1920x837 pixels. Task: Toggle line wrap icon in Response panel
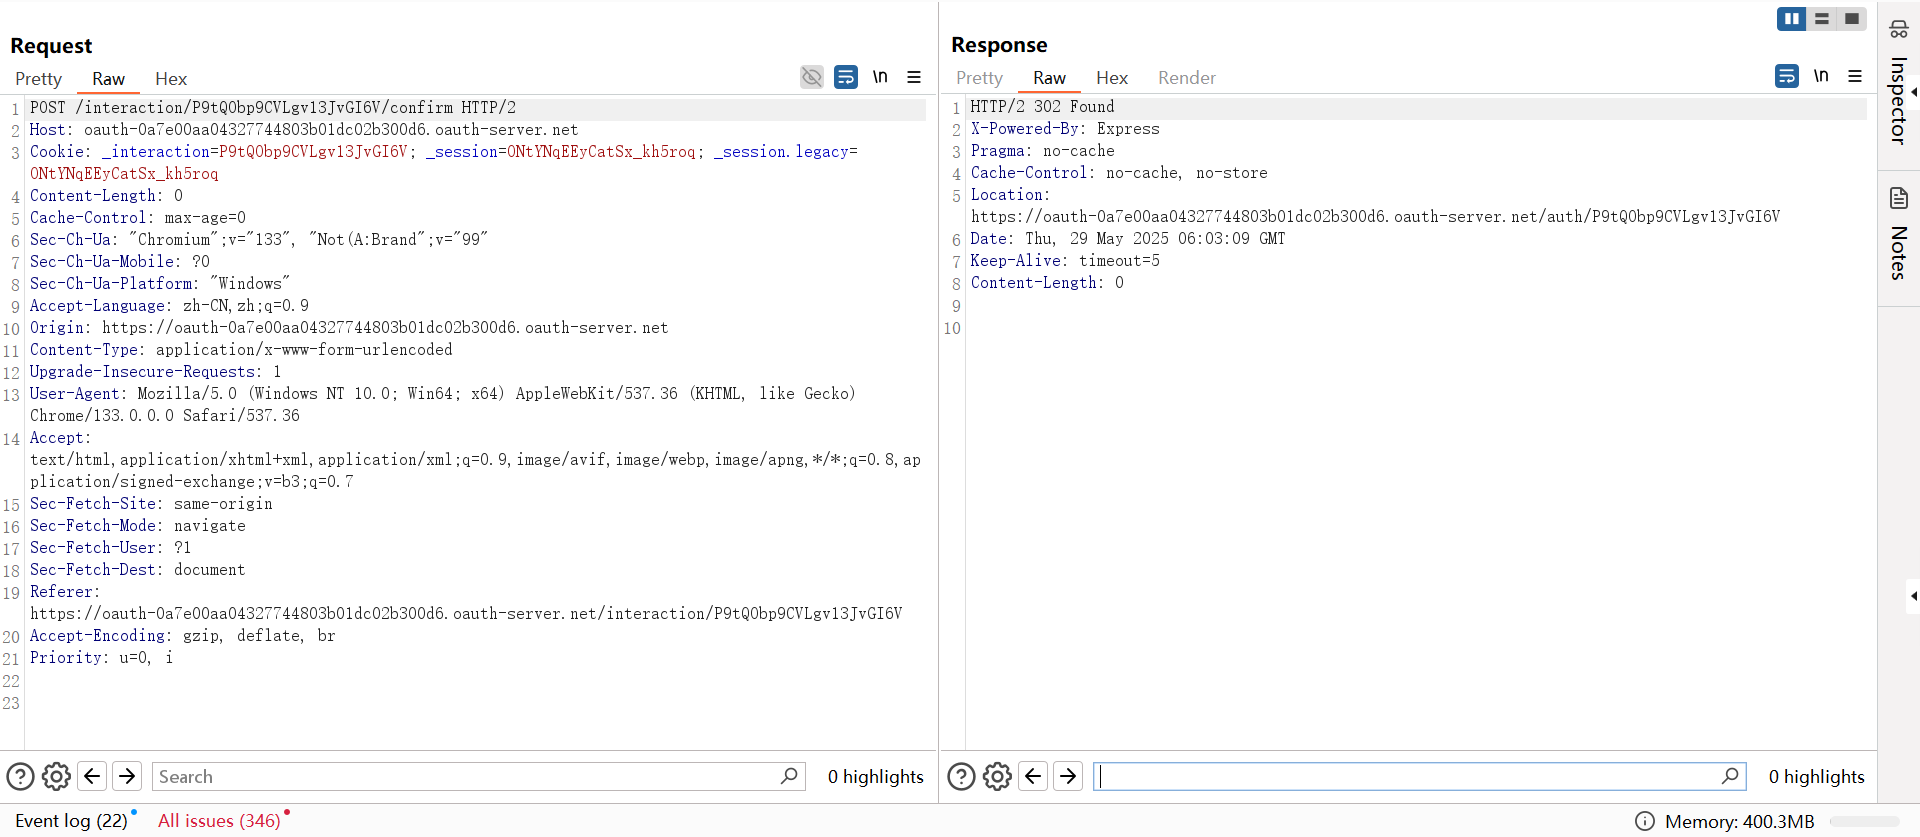click(x=1787, y=76)
